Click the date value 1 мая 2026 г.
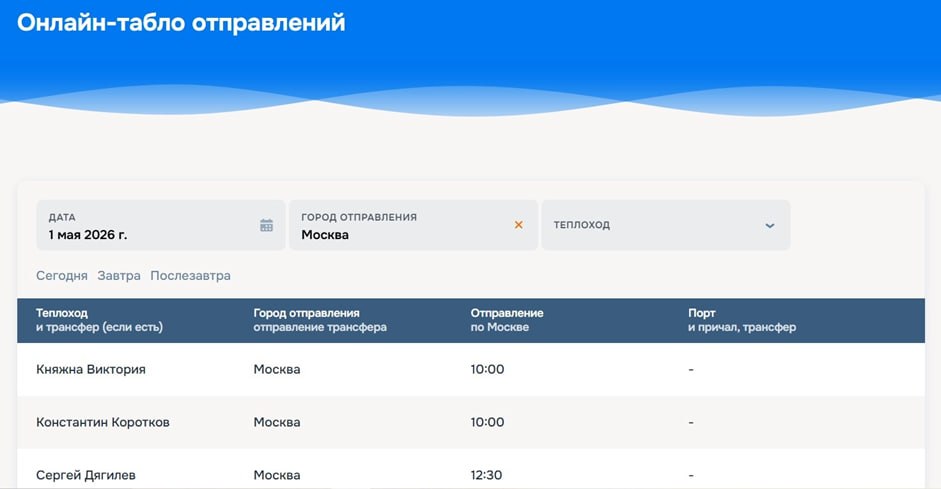Image resolution: width=941 pixels, height=489 pixels. (x=88, y=235)
